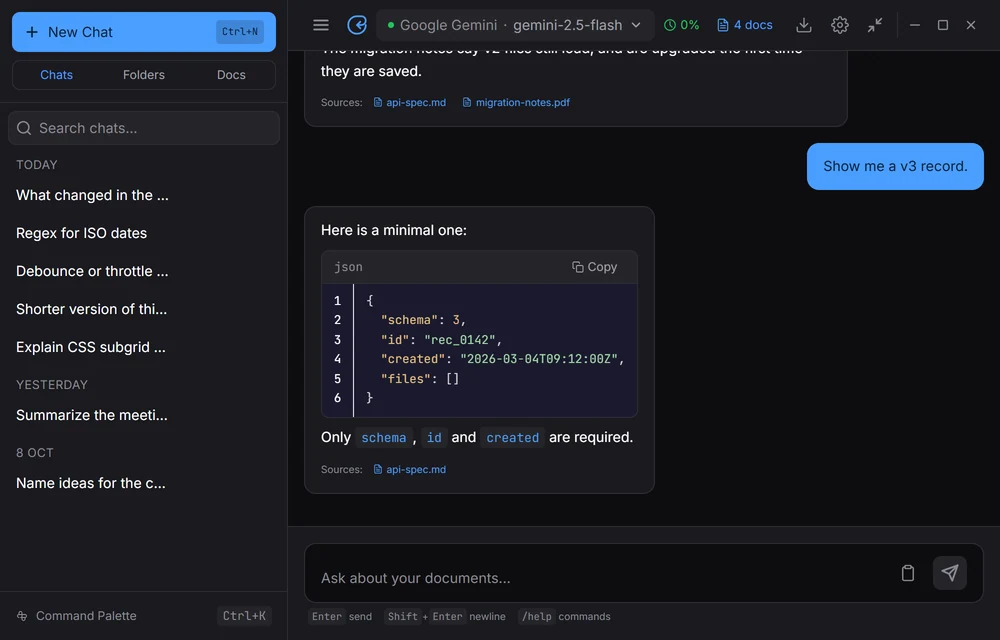Screen dimensions: 1000x640
Task: Click the 'json' language label
Action: tap(348, 267)
